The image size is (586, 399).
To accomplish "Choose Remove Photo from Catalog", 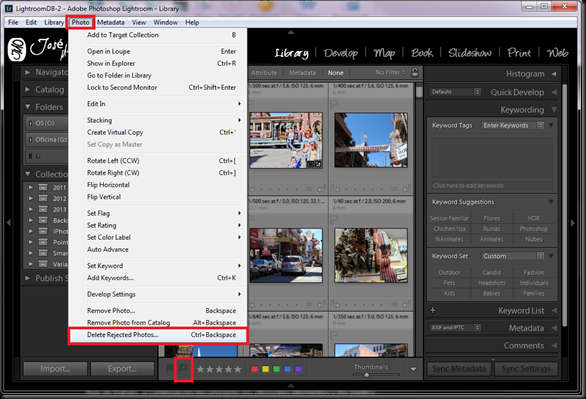I will (157, 323).
